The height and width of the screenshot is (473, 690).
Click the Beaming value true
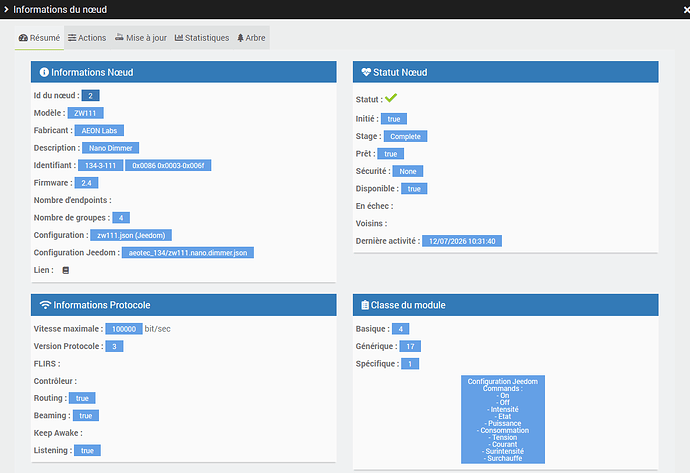coord(86,416)
